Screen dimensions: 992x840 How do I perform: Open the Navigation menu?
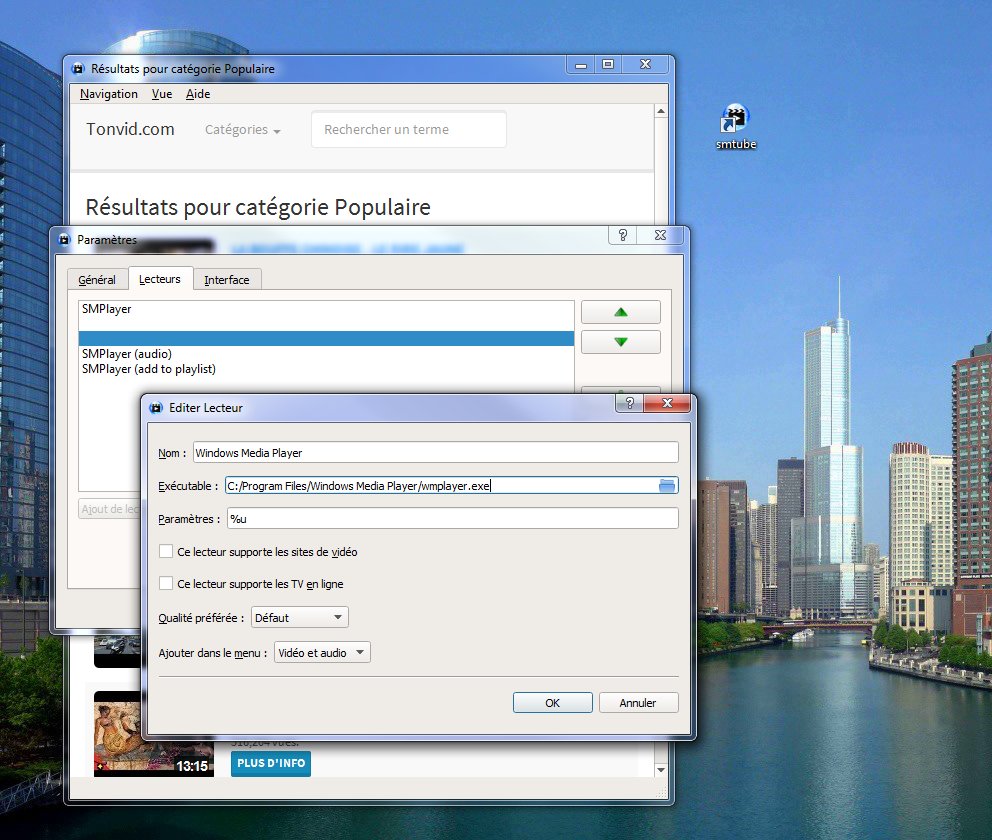point(109,94)
